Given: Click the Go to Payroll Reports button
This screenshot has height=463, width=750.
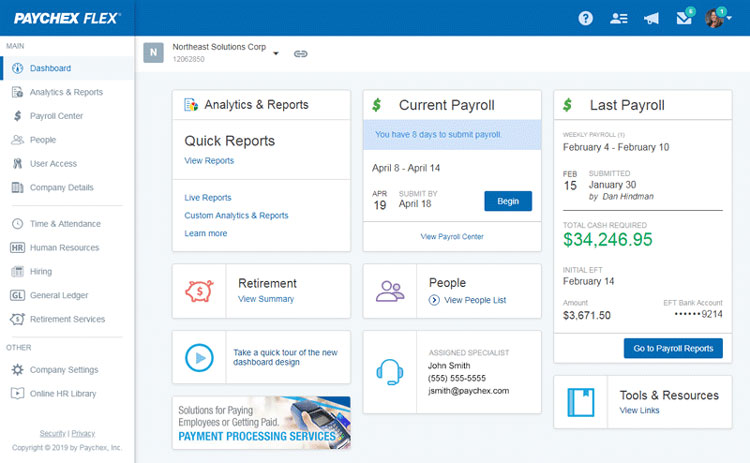Looking at the screenshot, I should 672,348.
